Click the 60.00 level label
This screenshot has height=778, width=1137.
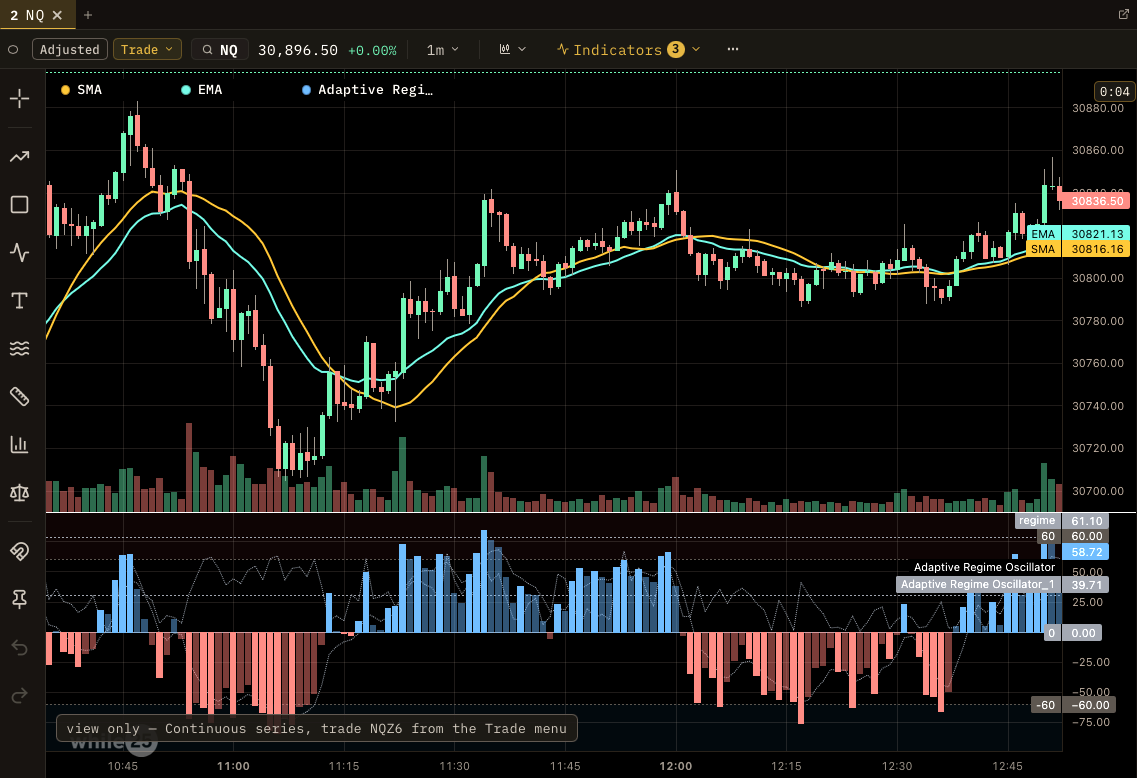click(x=1086, y=536)
